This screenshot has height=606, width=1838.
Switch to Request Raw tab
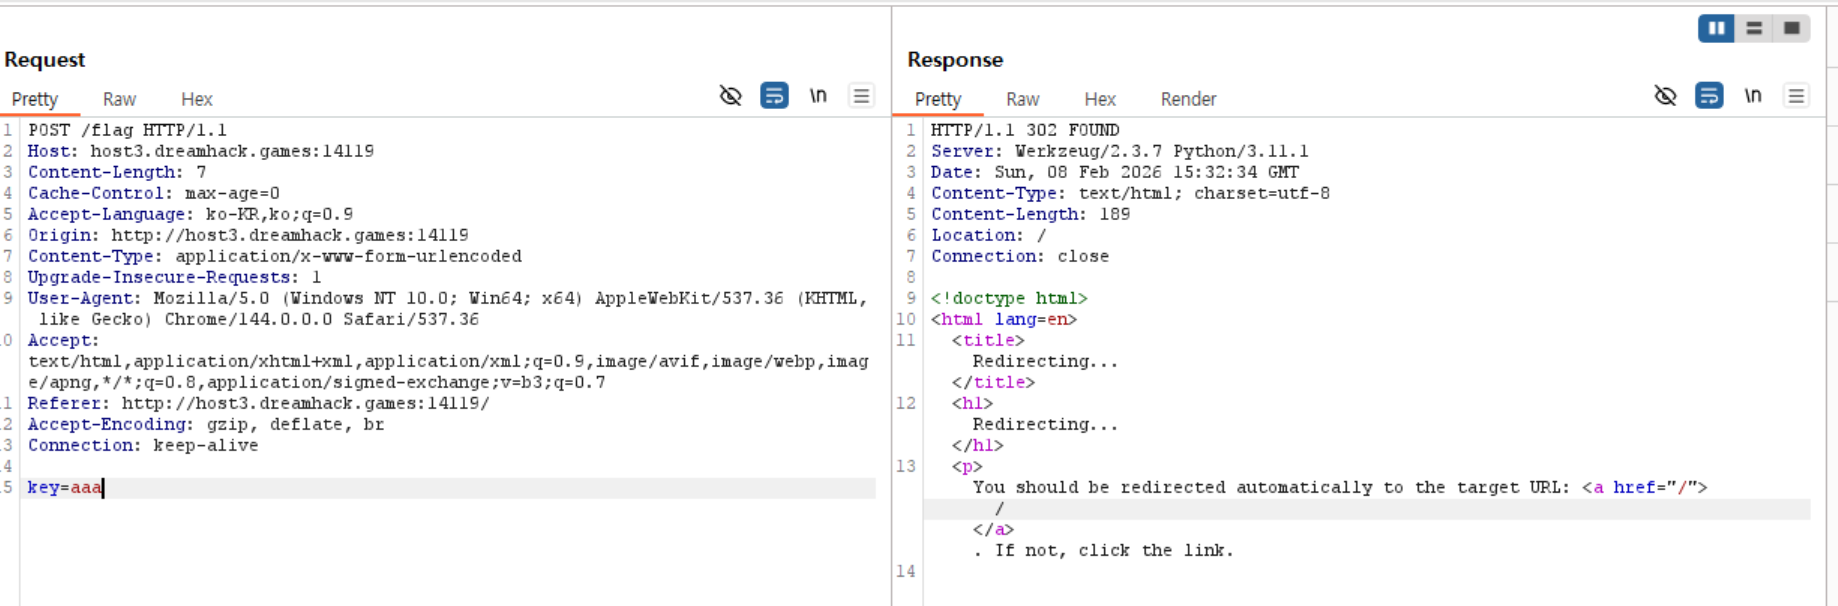coord(119,99)
